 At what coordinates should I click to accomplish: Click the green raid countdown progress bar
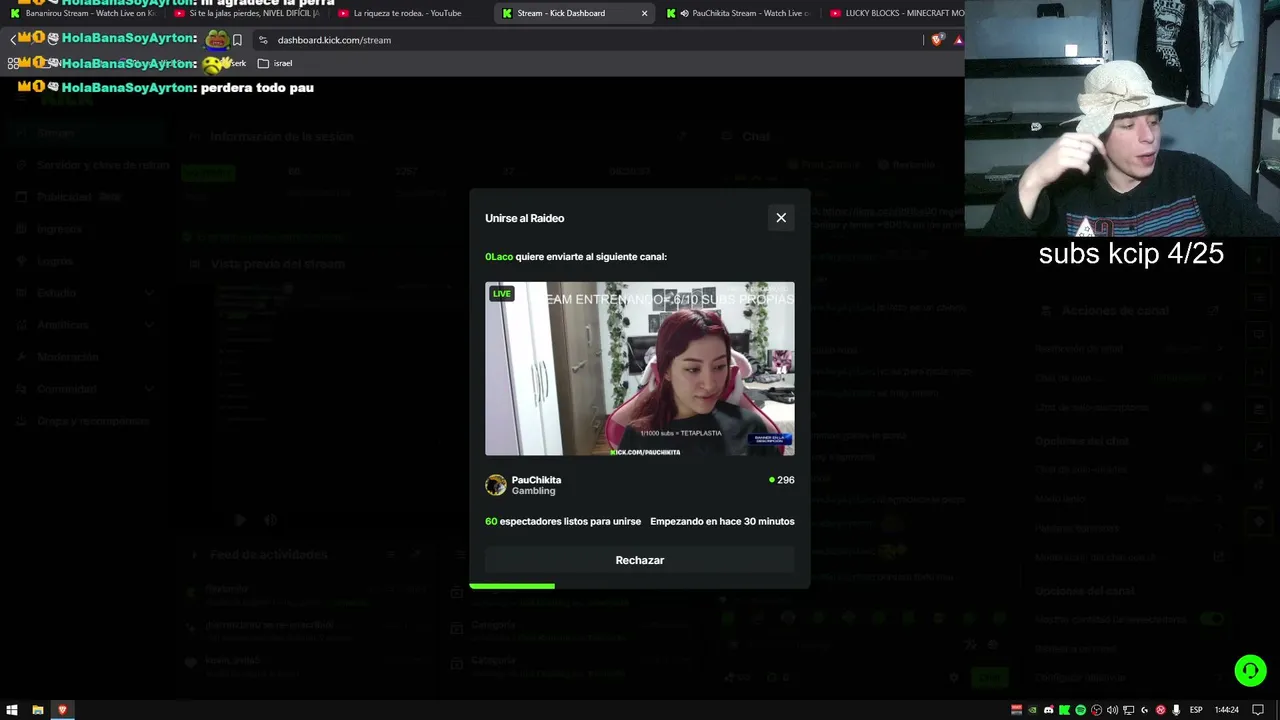tap(512, 586)
